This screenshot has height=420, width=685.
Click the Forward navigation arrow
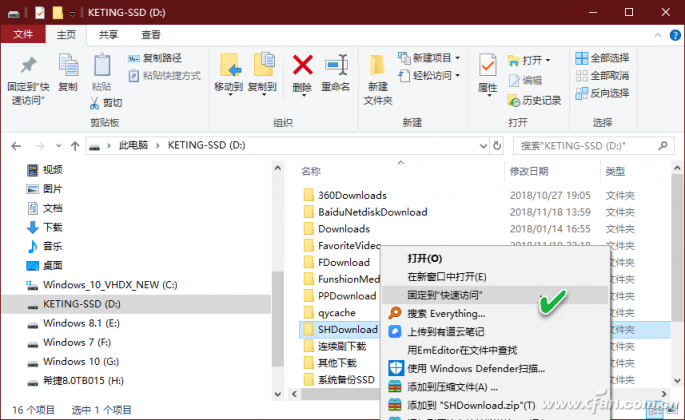[39, 146]
